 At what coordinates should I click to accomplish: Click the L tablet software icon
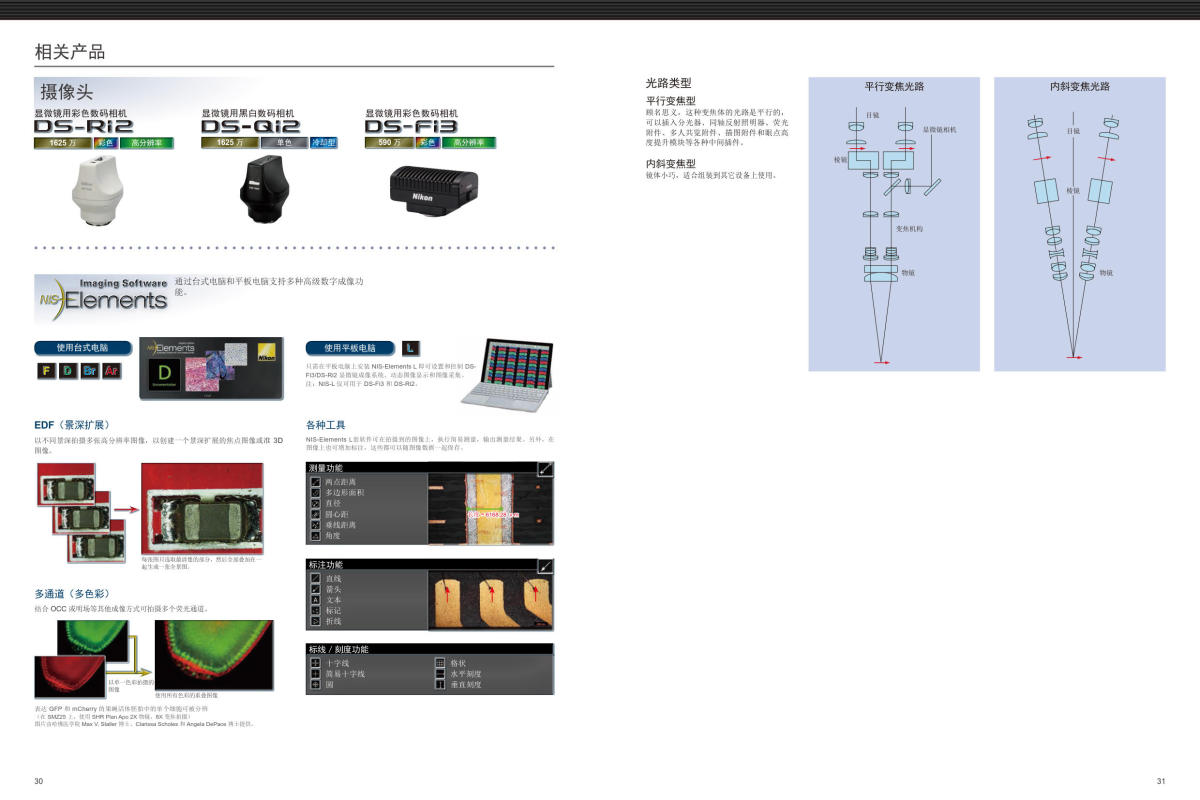coord(412,348)
